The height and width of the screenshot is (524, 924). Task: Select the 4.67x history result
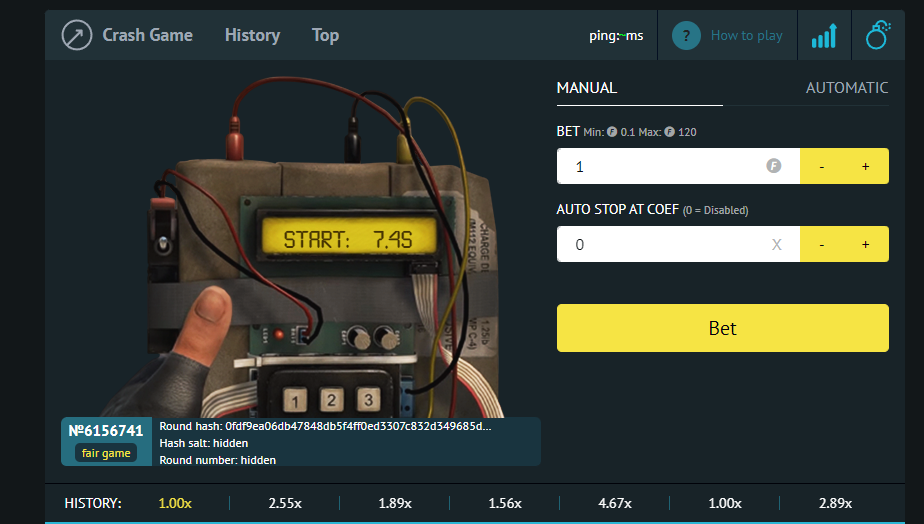click(614, 503)
